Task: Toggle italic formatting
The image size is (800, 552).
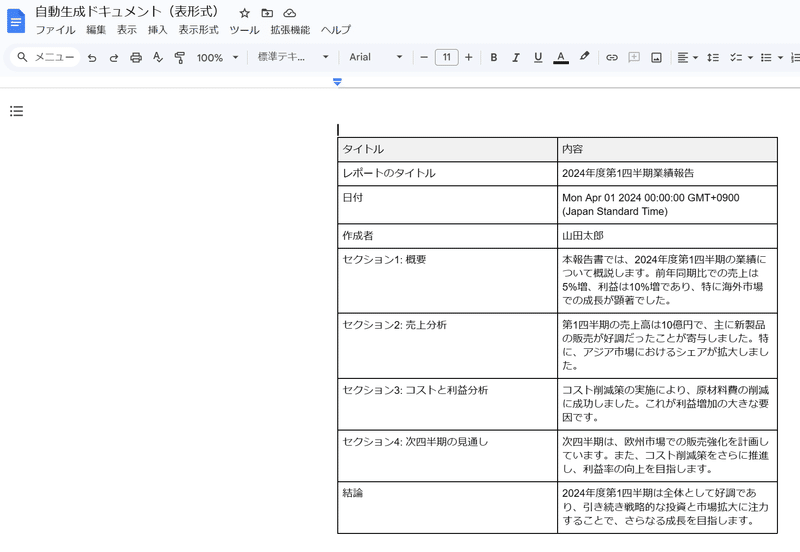Action: pos(516,57)
